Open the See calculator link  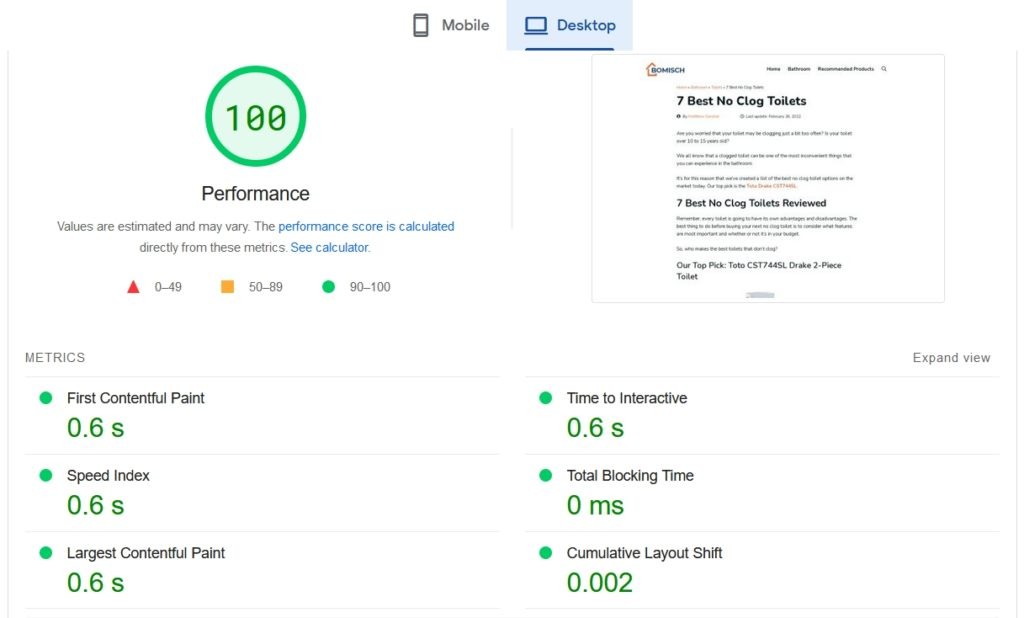coord(329,247)
